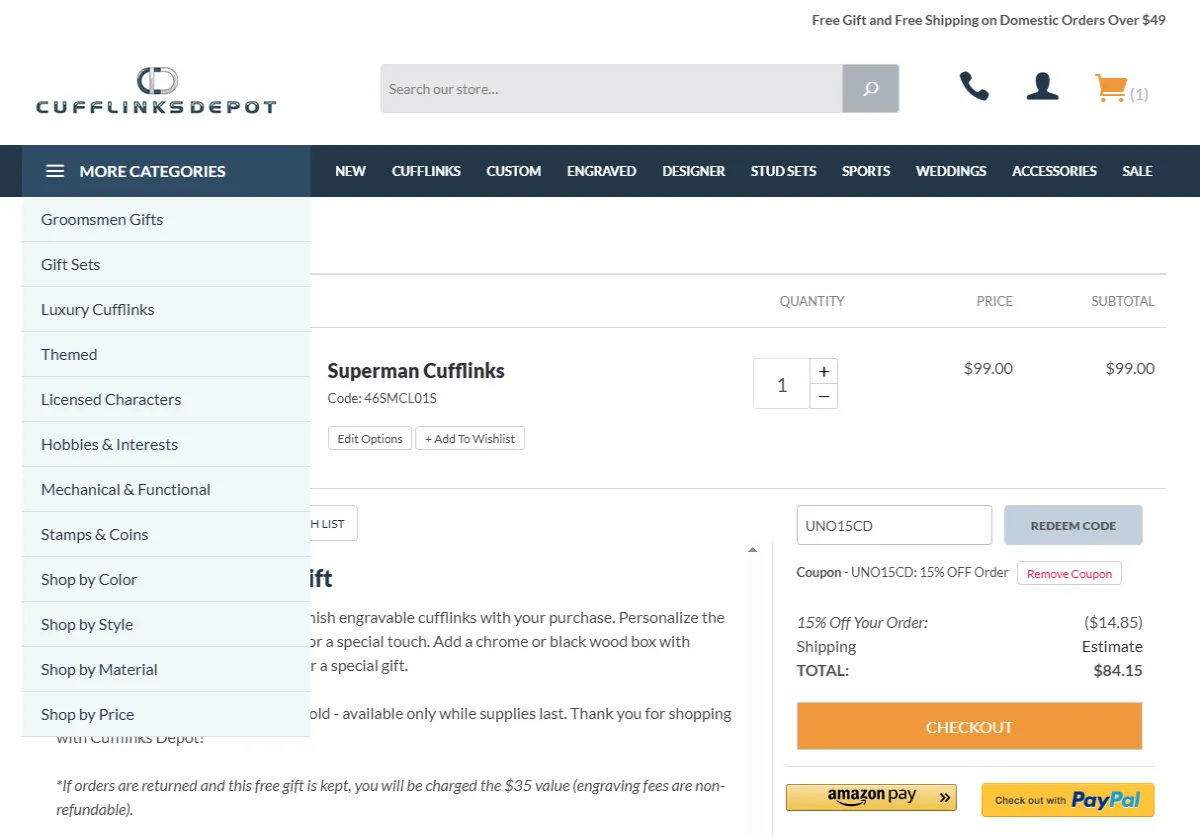Go to the Sale section

pos(1137,171)
